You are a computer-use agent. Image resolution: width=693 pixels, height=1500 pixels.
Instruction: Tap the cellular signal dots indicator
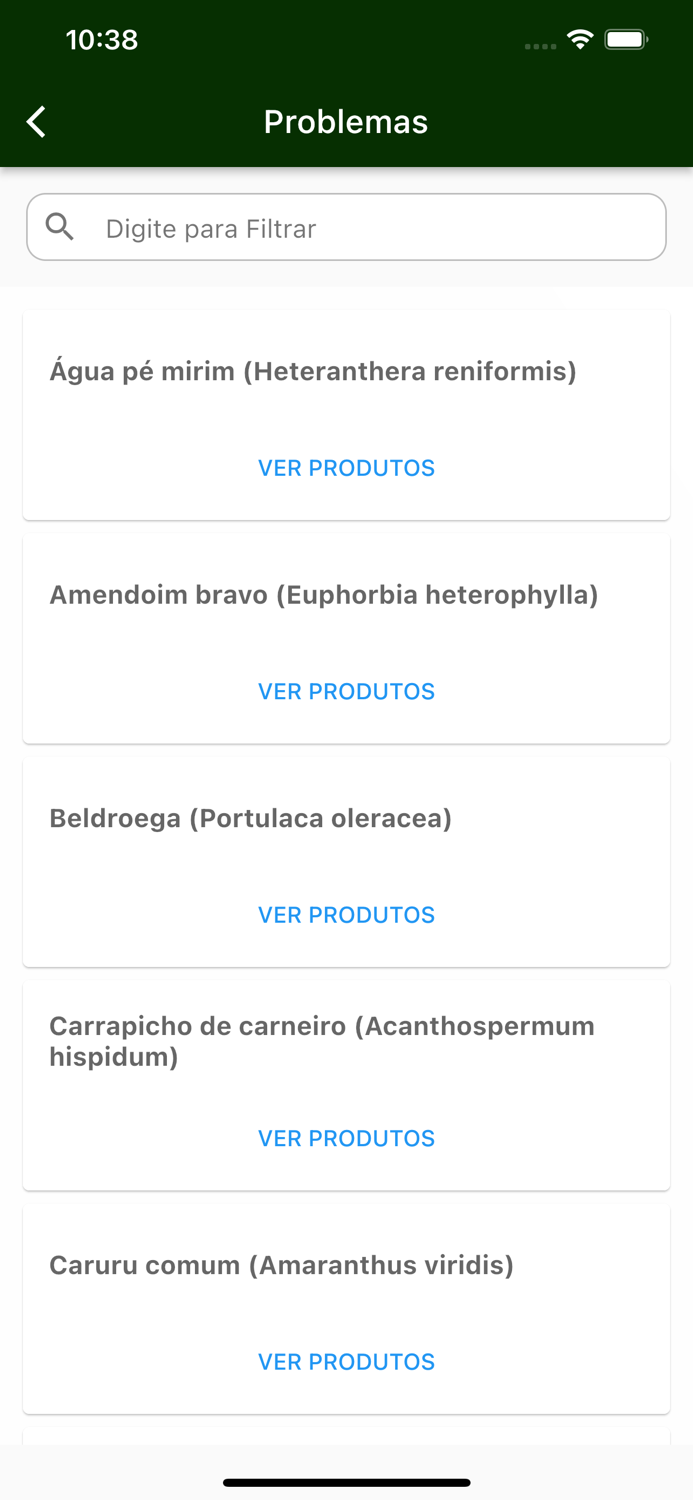pos(539,46)
